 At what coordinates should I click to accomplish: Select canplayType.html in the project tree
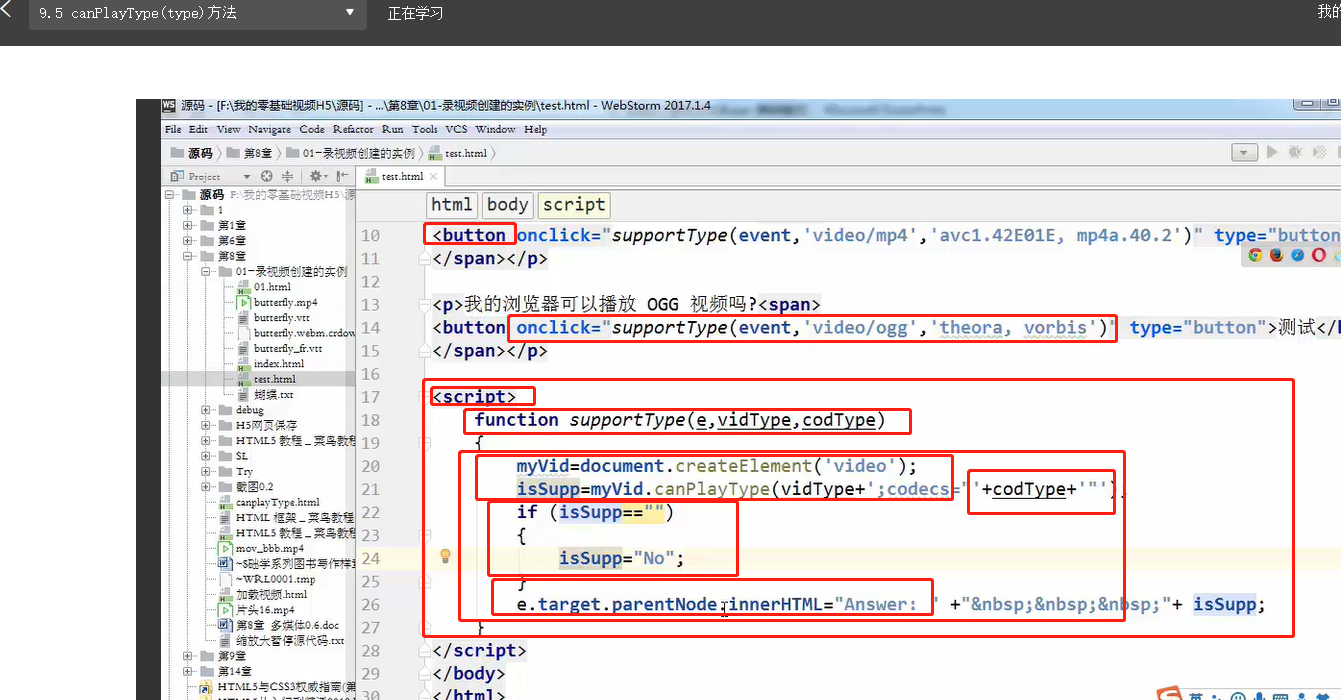click(x=269, y=502)
